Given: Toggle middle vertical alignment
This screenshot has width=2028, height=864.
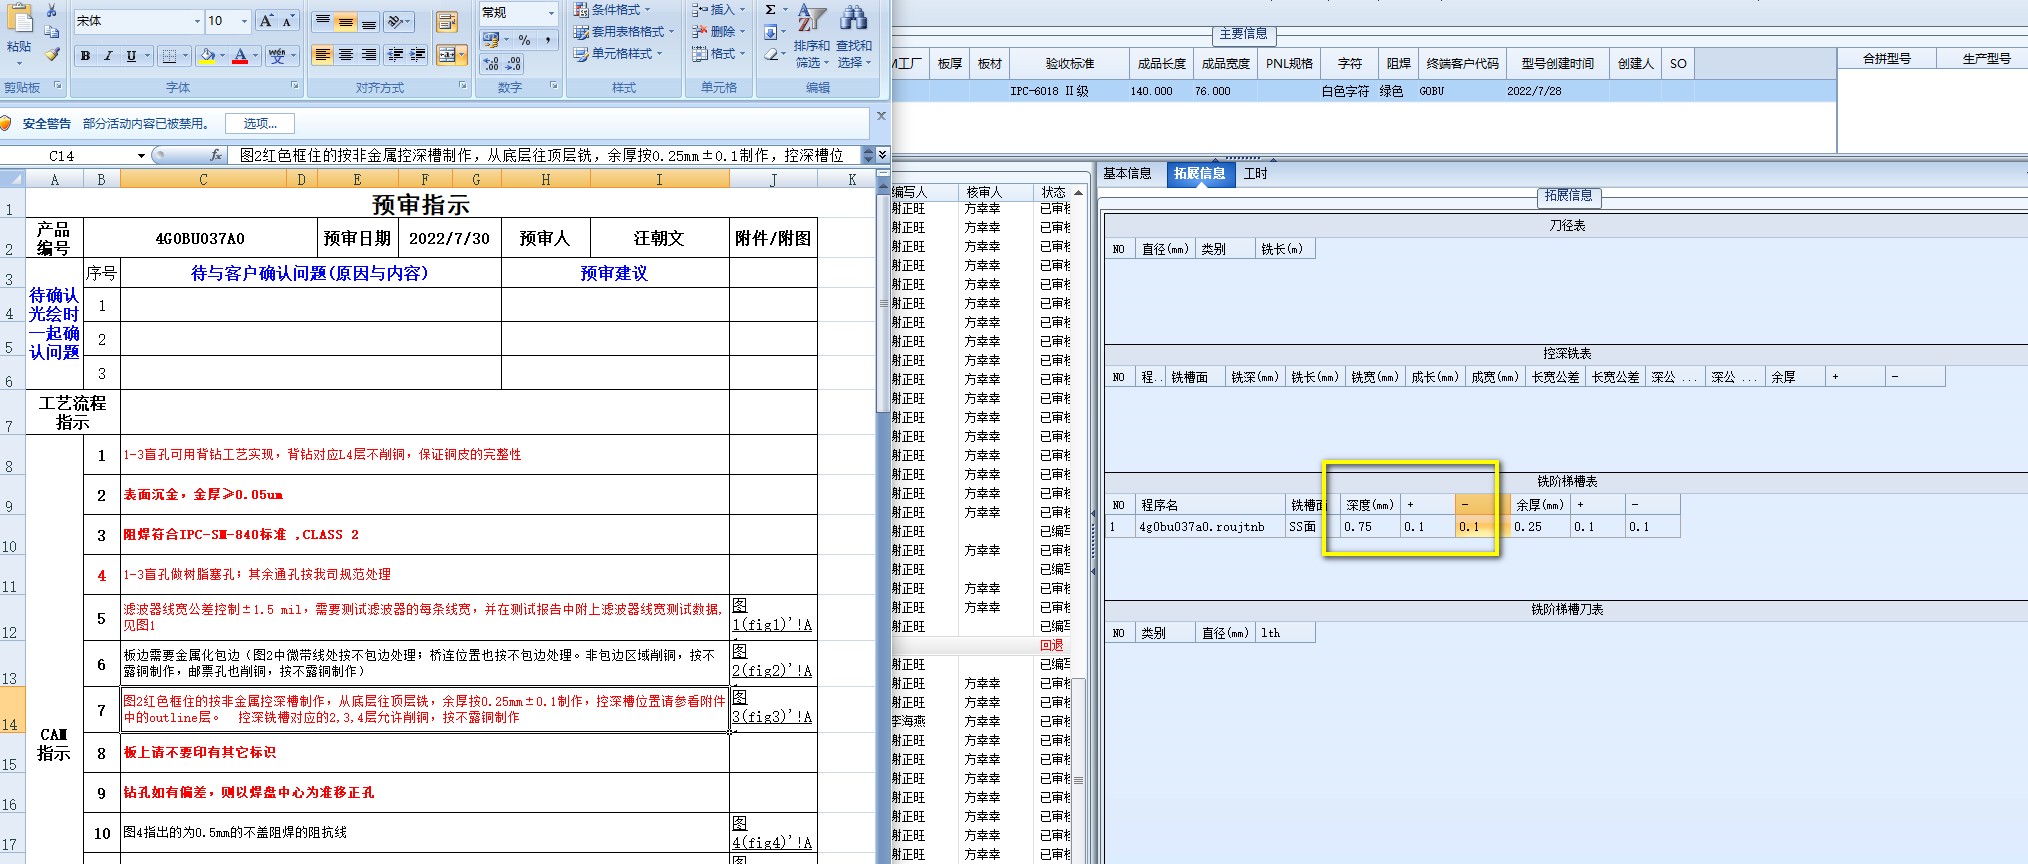Looking at the screenshot, I should [x=345, y=21].
